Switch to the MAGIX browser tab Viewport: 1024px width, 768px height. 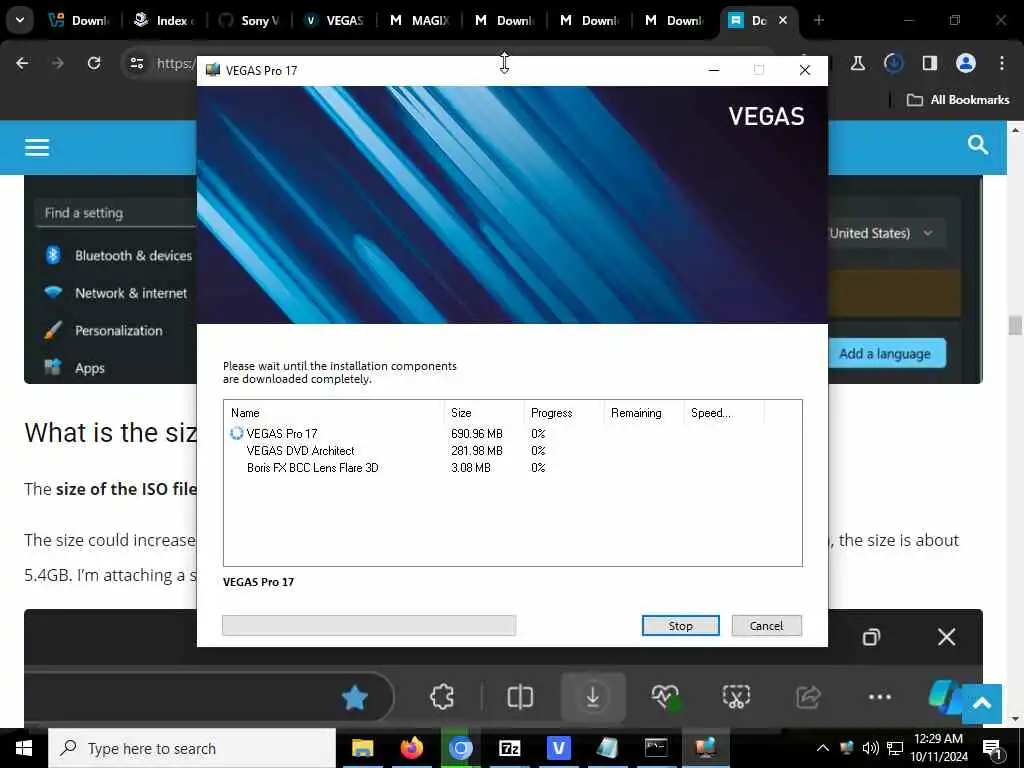point(419,20)
